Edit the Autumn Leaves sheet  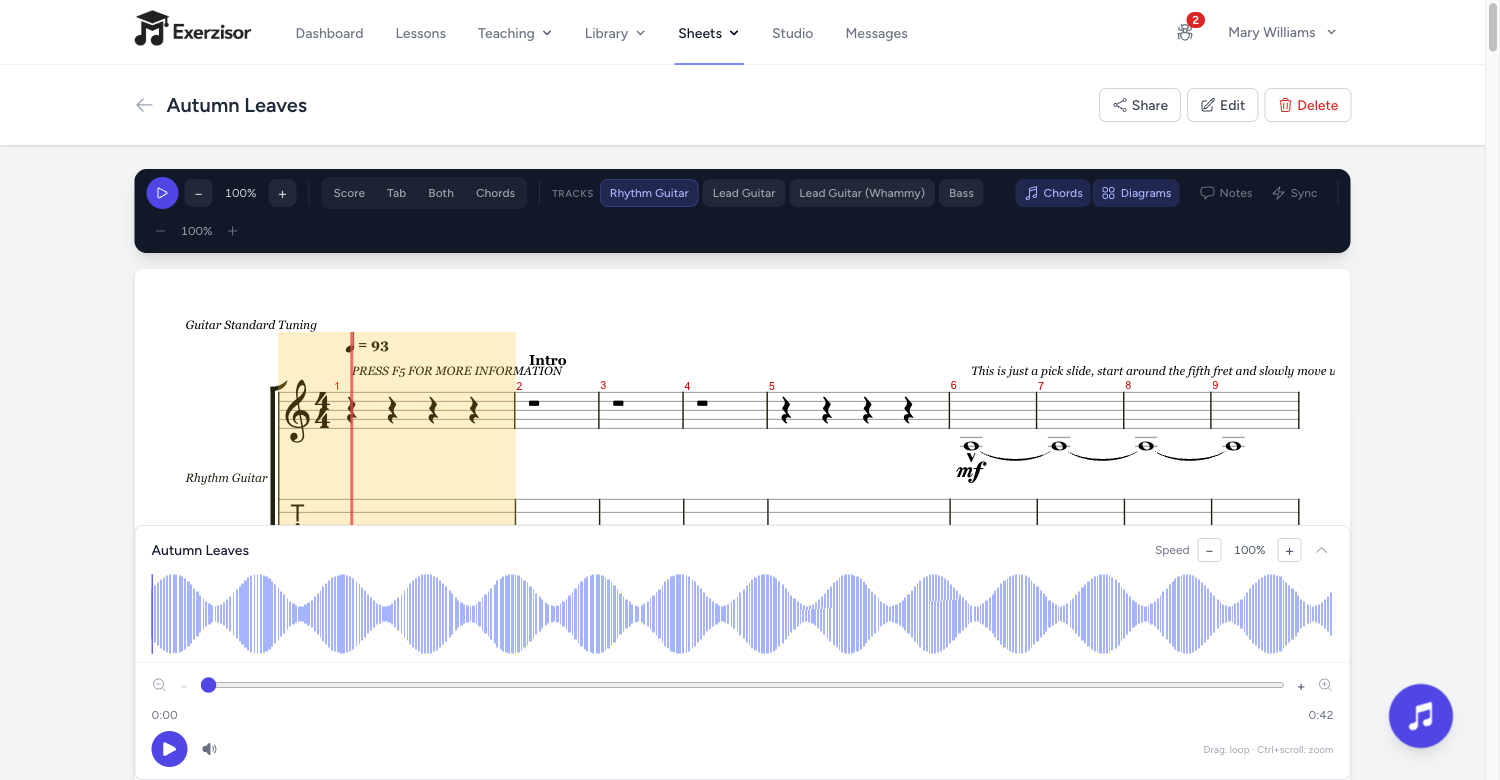[1222, 105]
